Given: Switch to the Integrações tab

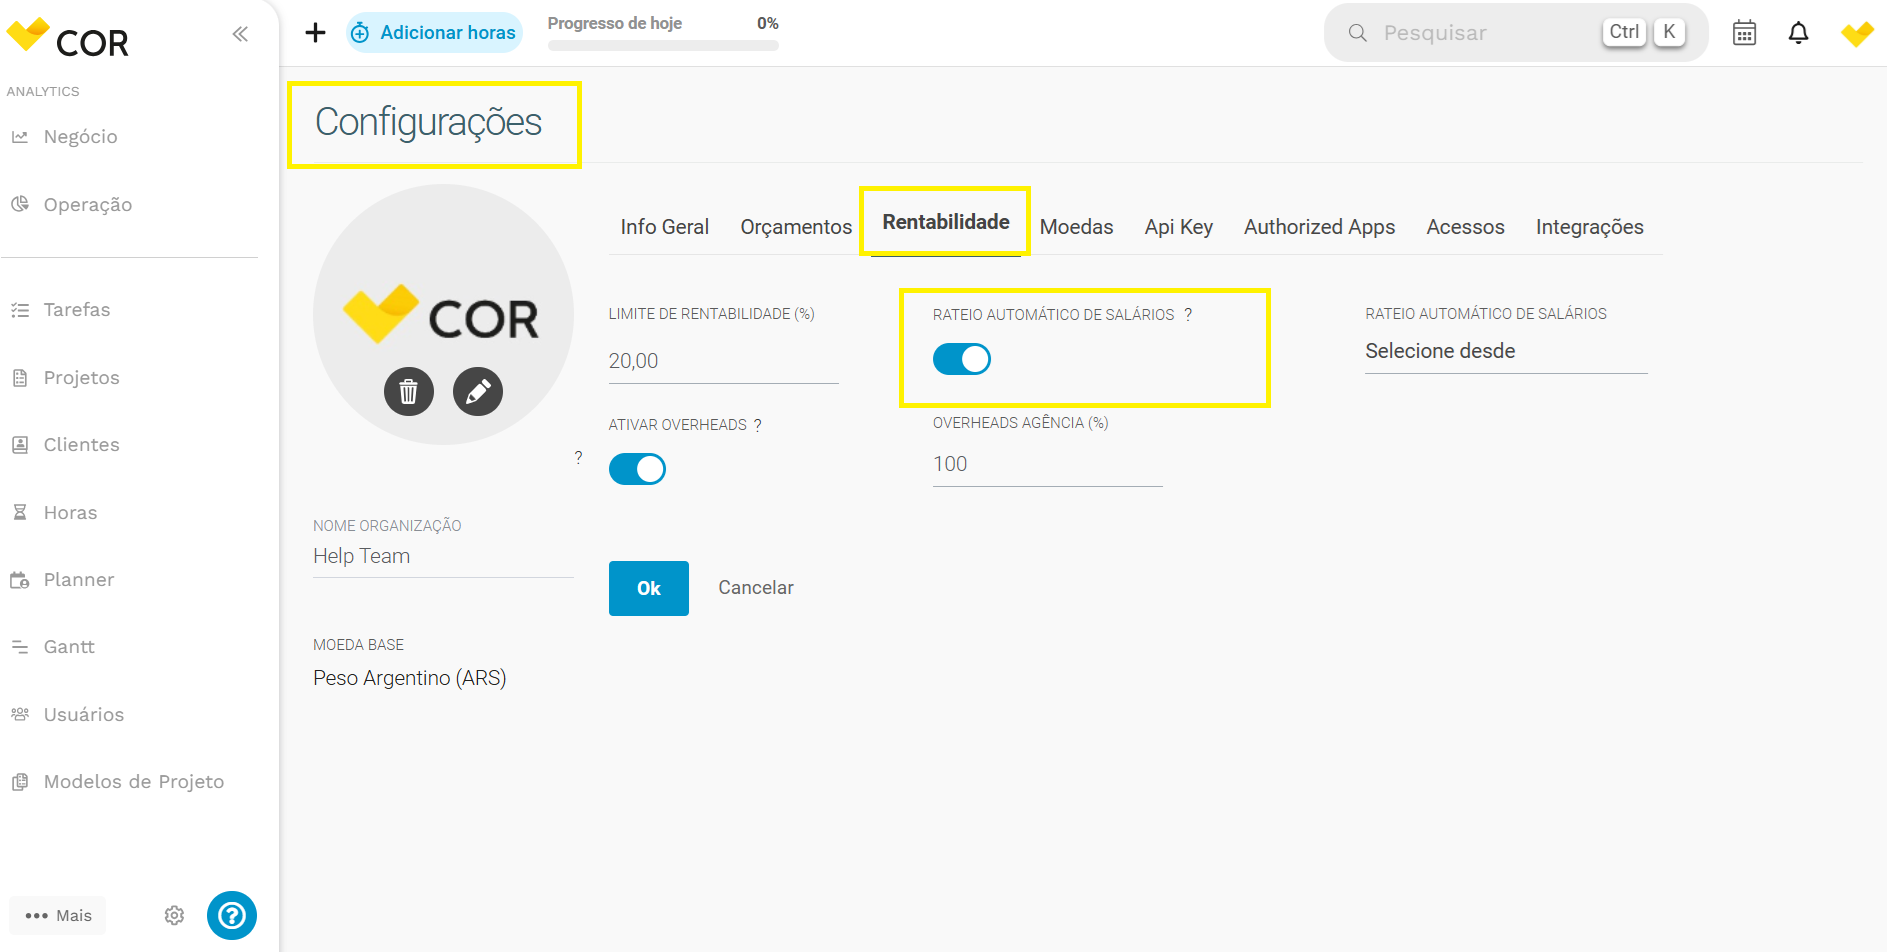Looking at the screenshot, I should click(1589, 227).
